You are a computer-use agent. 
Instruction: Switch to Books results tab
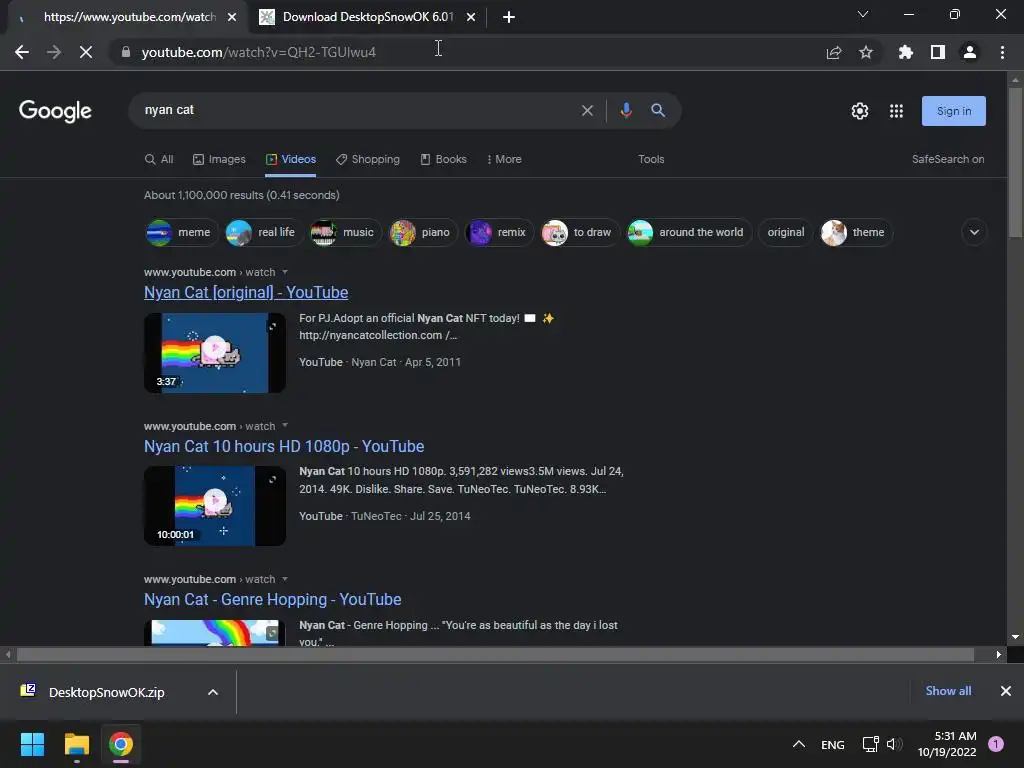click(x=443, y=159)
